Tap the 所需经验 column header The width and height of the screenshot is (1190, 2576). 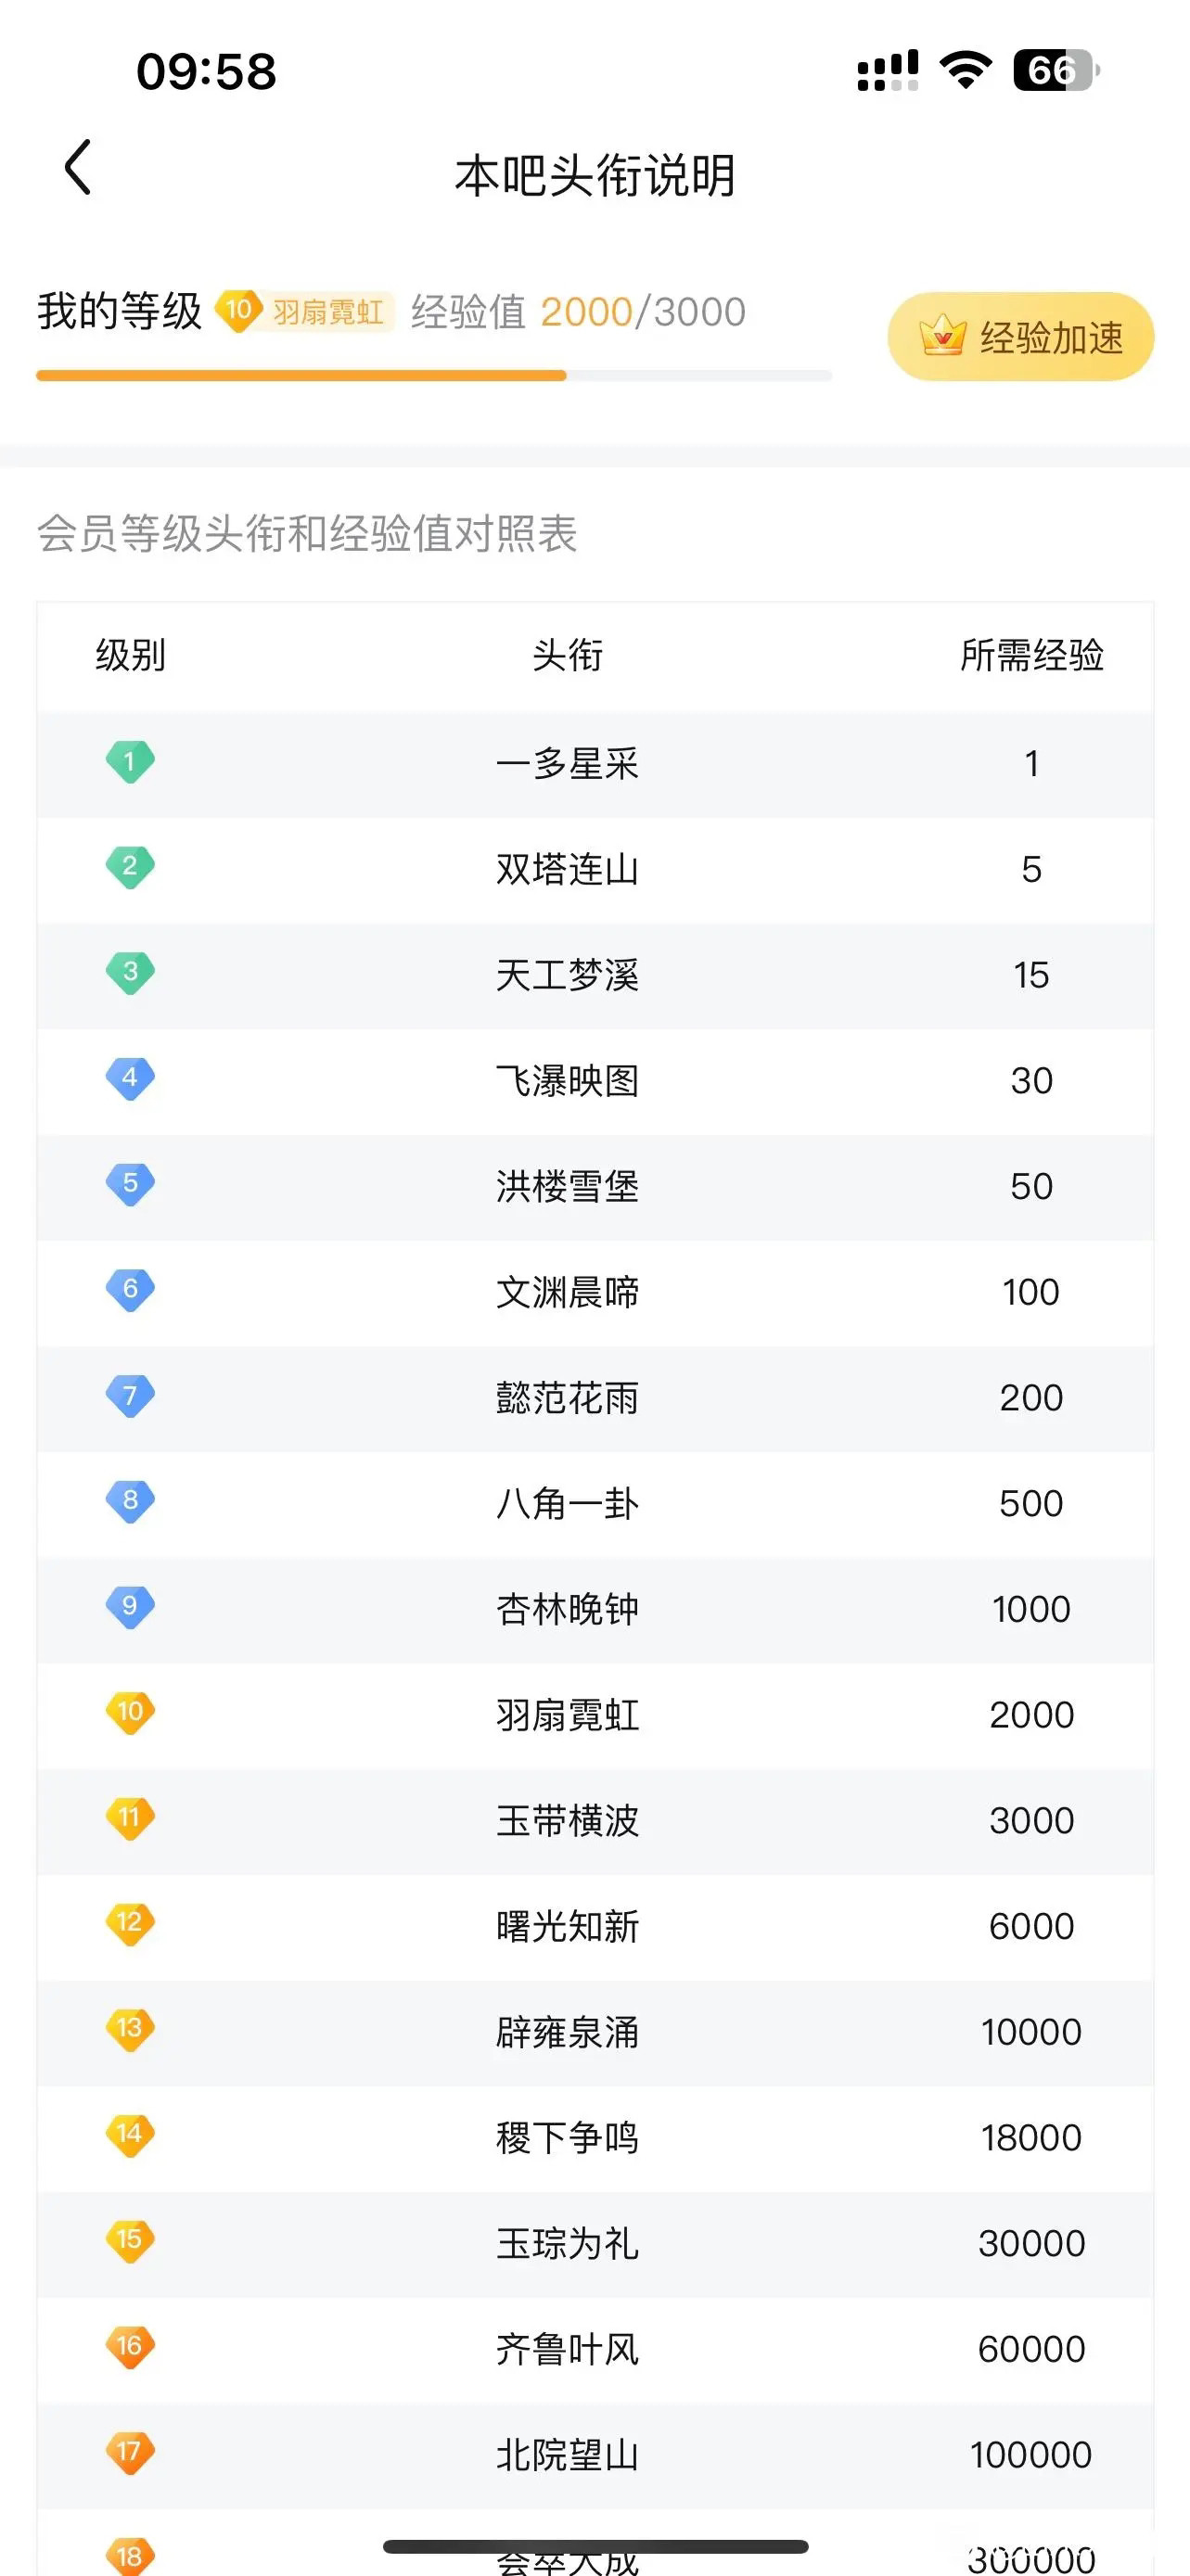point(1031,656)
